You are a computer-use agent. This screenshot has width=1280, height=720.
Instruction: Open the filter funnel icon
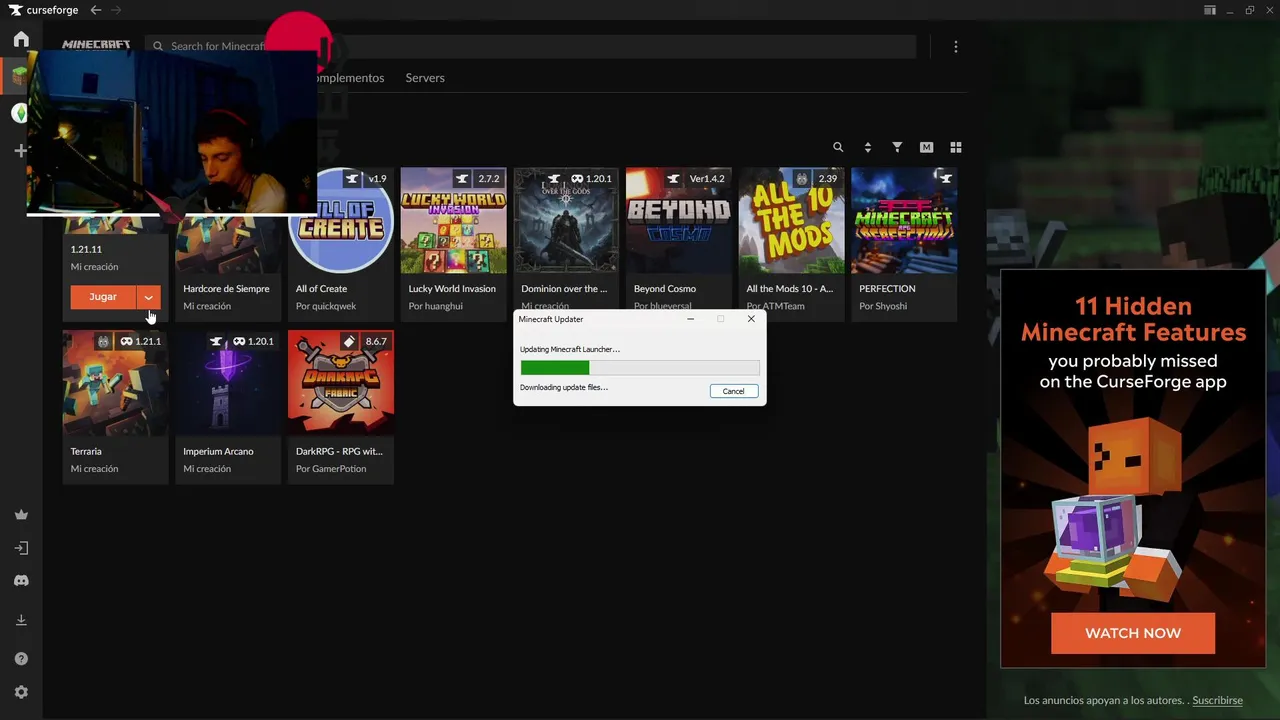(x=897, y=147)
